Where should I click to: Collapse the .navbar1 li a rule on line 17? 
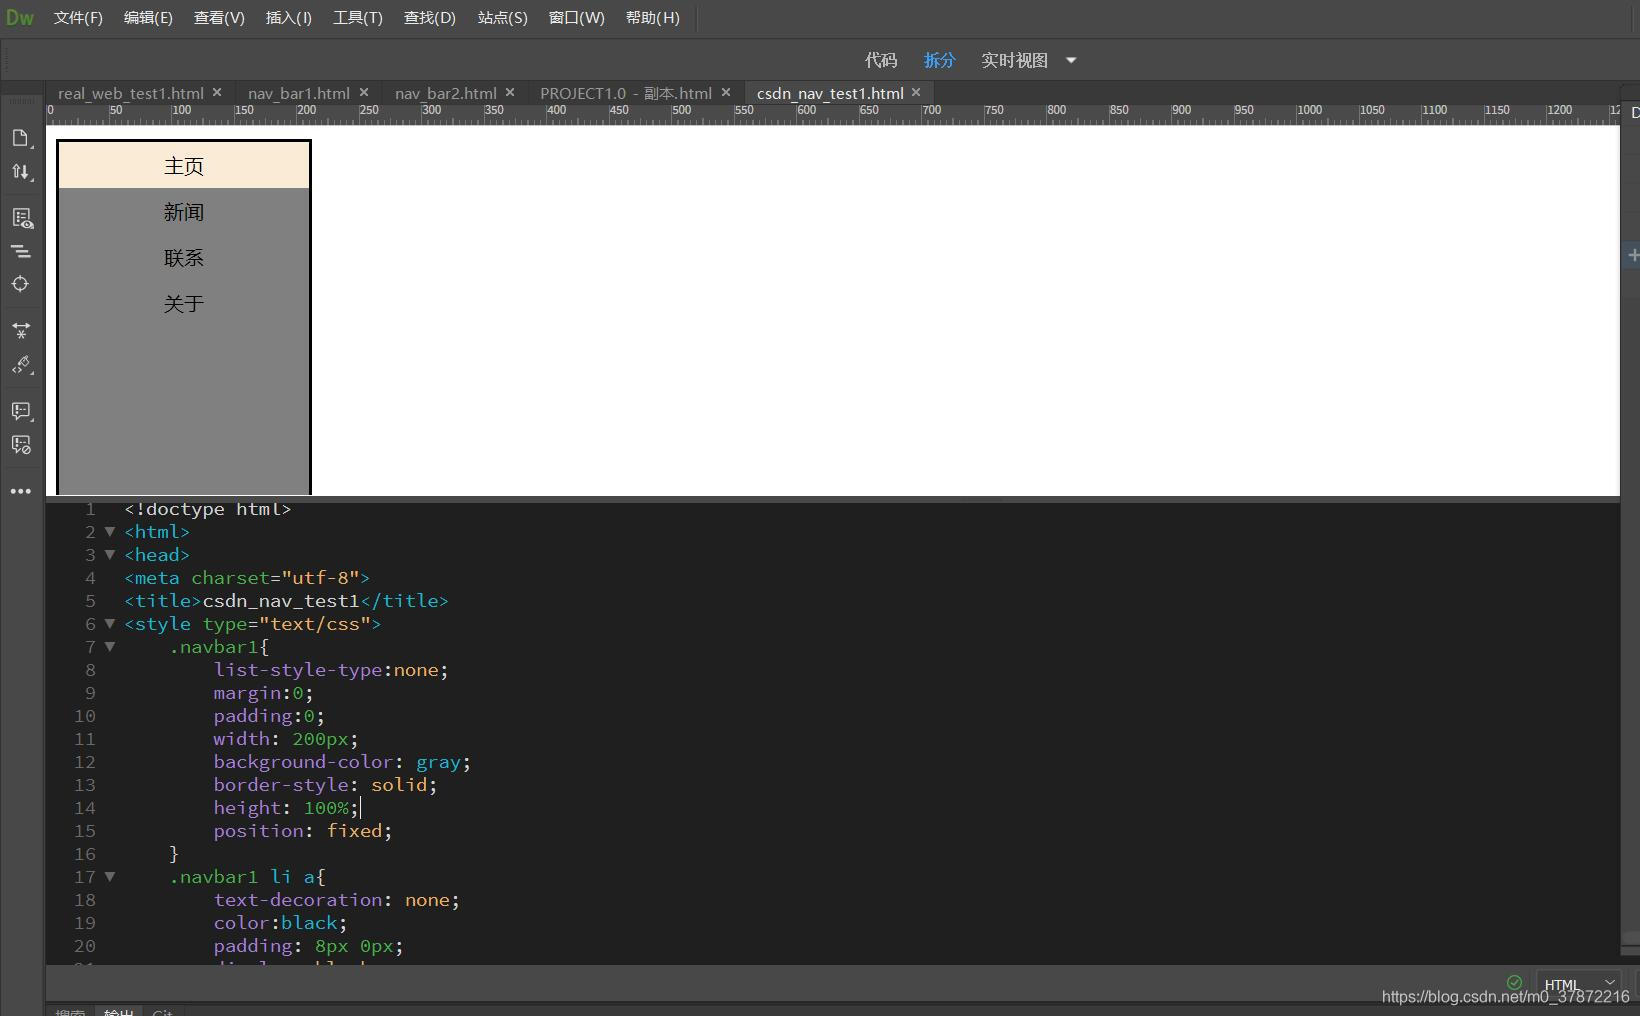[110, 877]
